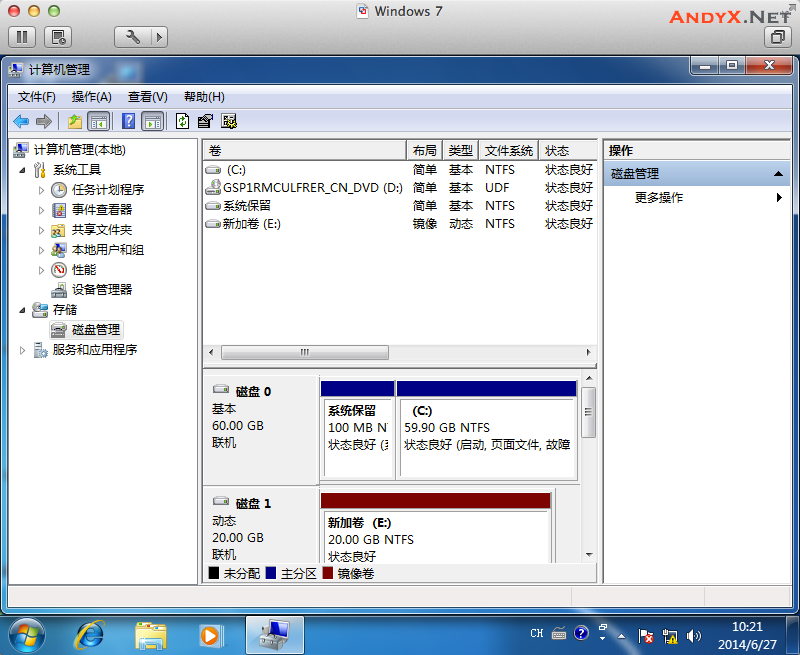Image resolution: width=800 pixels, height=655 pixels.
Task: Open 设备管理器 in the tree
Action: (x=102, y=290)
